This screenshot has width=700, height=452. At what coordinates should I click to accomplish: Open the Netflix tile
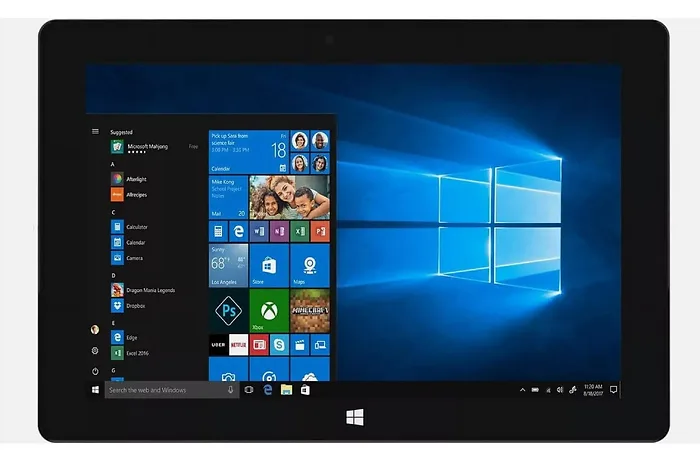tap(238, 345)
